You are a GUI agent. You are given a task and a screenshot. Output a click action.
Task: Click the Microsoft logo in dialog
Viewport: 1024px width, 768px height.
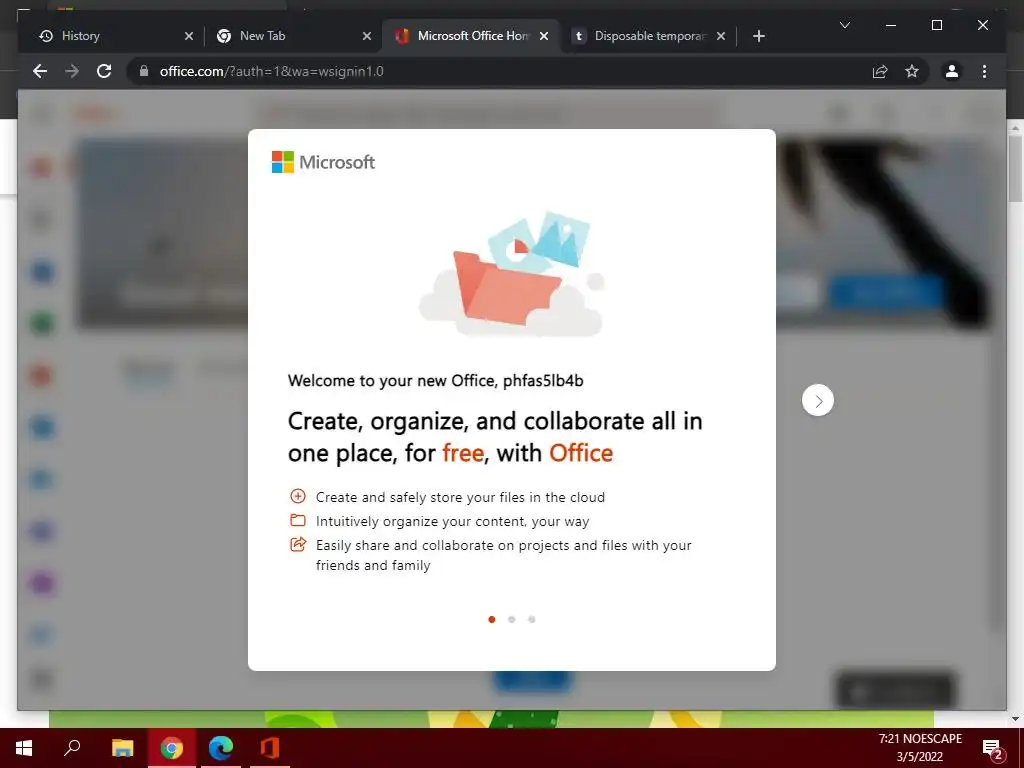coord(323,162)
